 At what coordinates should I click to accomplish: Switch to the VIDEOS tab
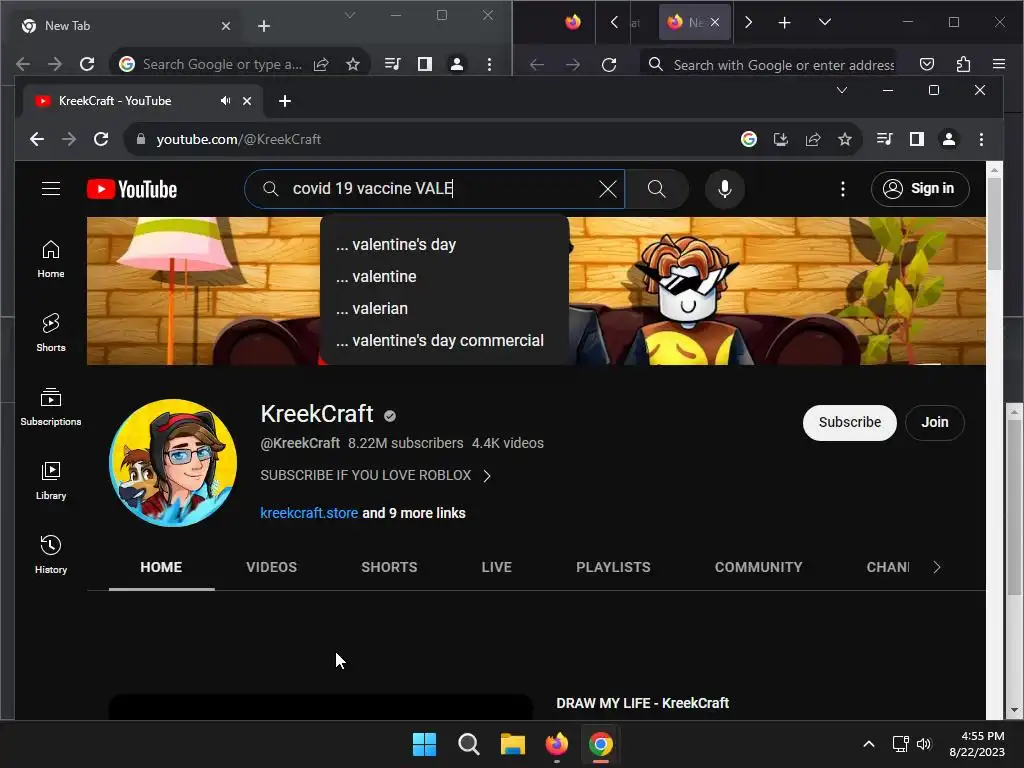coord(271,567)
